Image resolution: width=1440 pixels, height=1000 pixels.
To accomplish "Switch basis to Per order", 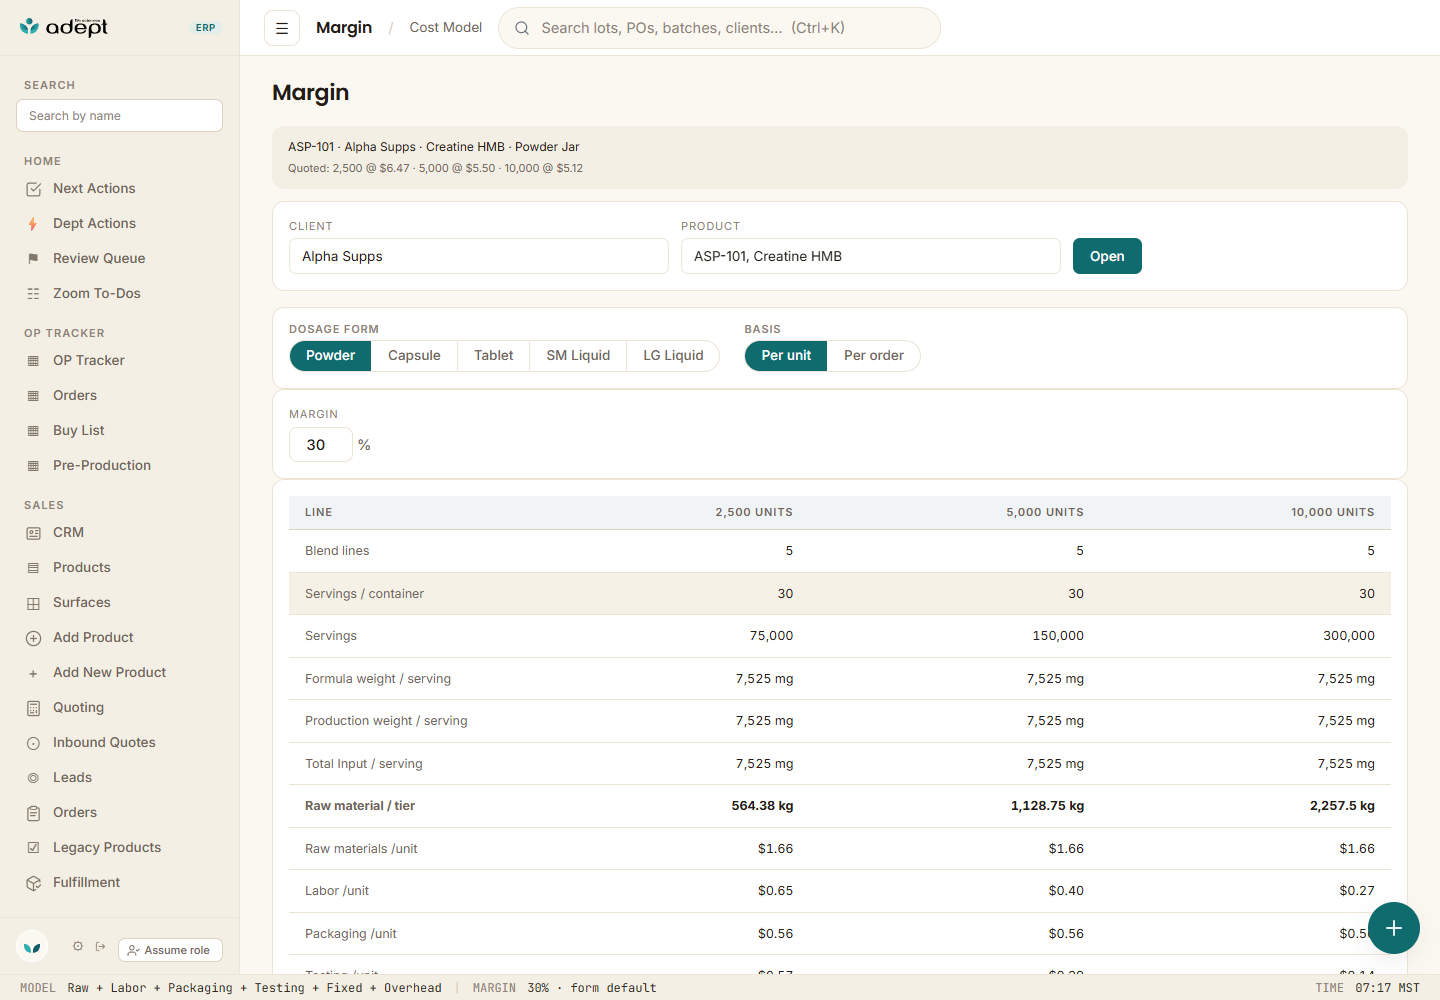I will click(x=873, y=356).
